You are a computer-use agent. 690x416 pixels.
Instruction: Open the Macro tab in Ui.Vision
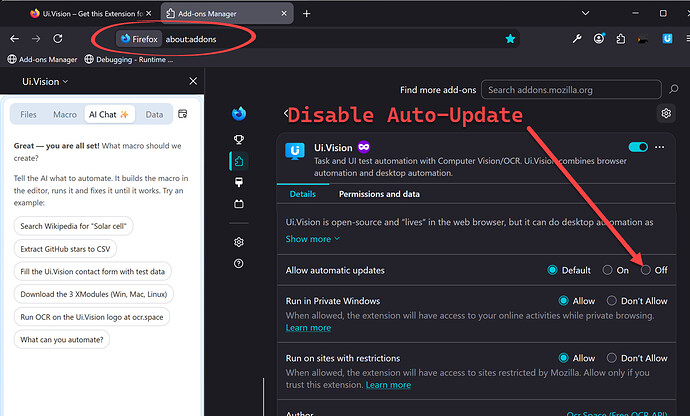pos(65,114)
